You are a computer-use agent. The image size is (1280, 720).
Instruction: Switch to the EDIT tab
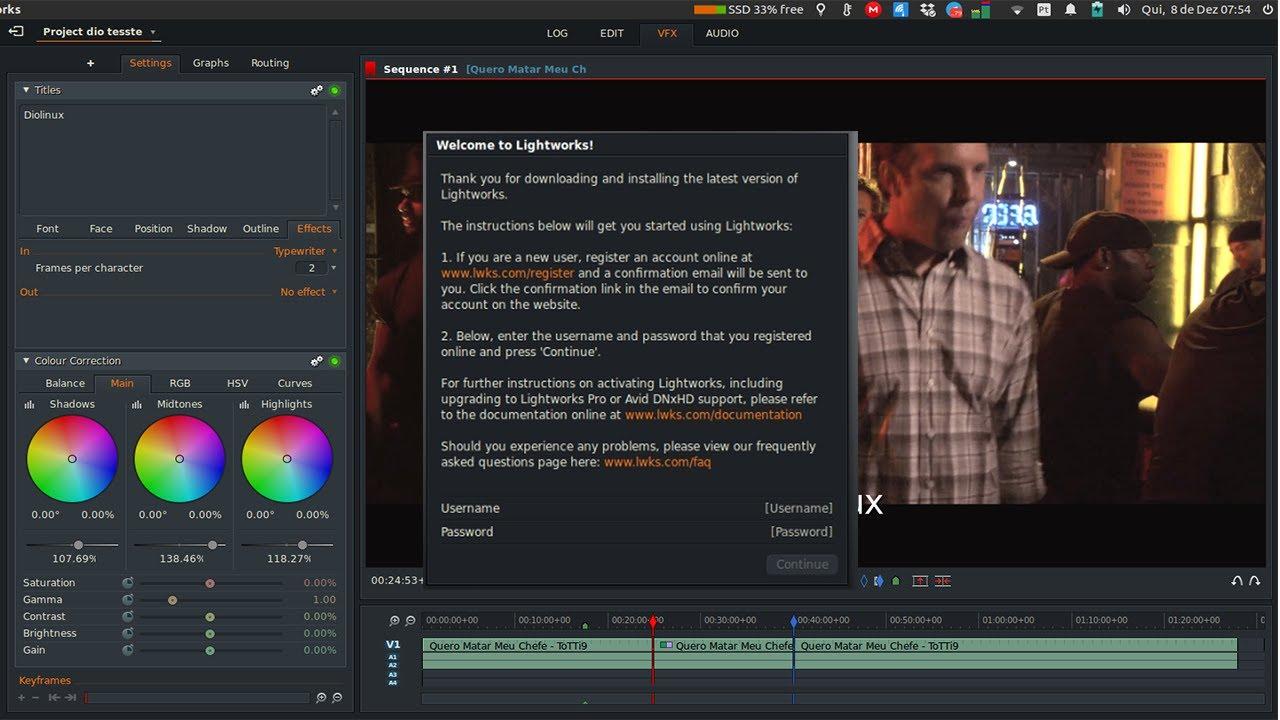pos(612,33)
